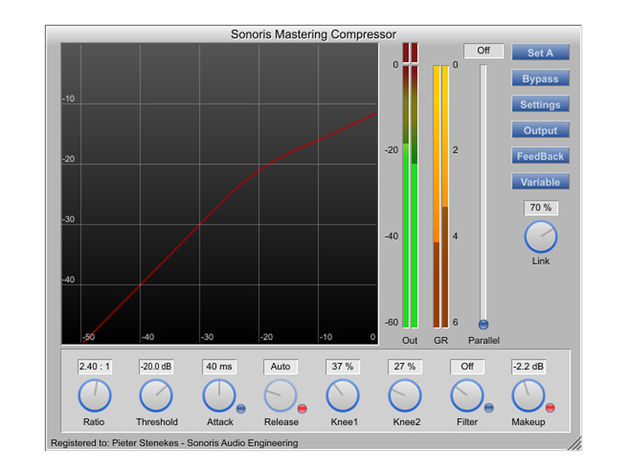Click the 27 % Knee2 field
Image resolution: width=630 pixels, height=473 pixels.
point(405,367)
